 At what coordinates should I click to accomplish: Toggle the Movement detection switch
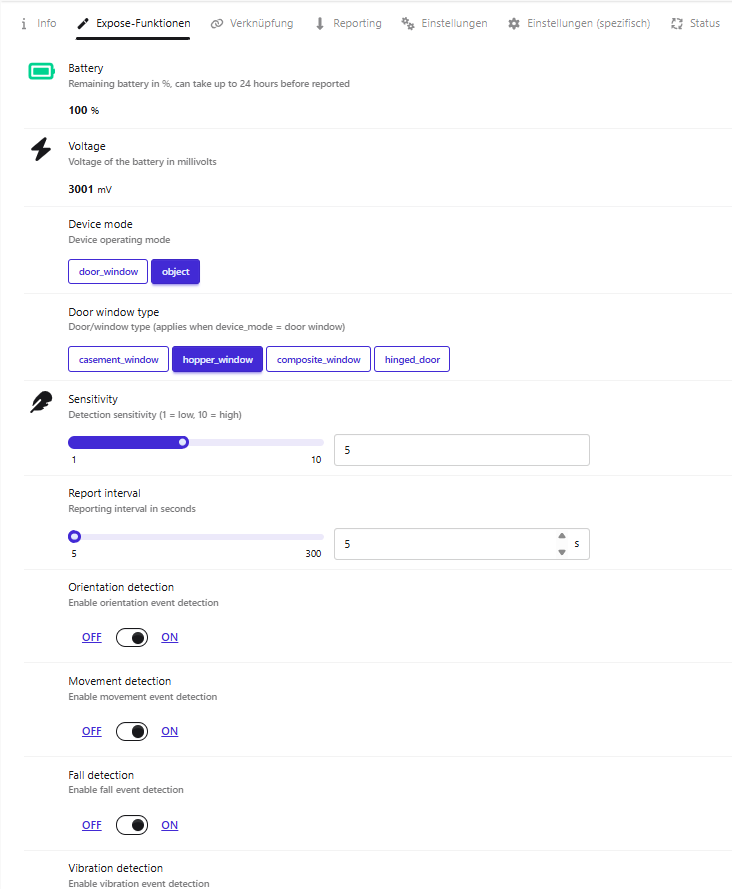tap(132, 731)
